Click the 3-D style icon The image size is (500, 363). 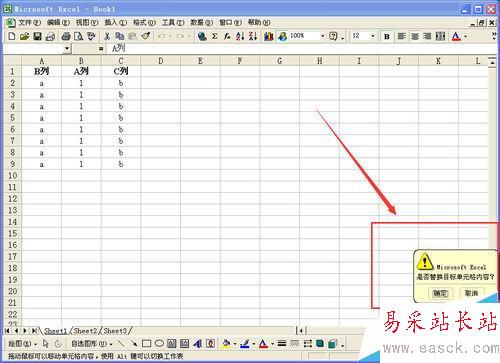tap(333, 343)
